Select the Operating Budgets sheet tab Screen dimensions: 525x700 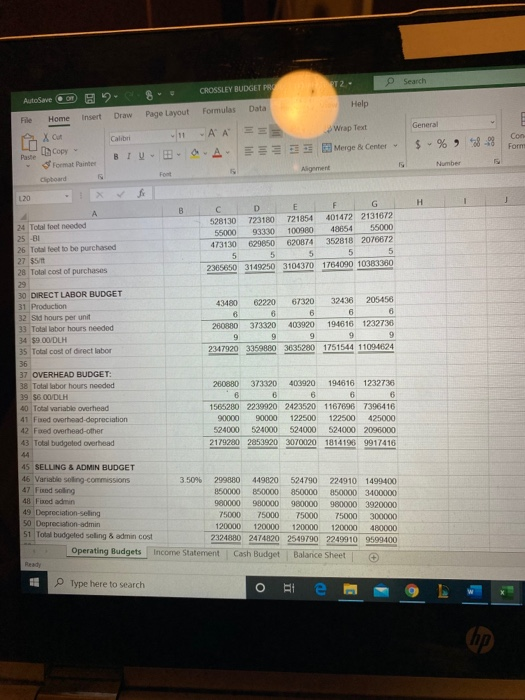[x=106, y=551]
